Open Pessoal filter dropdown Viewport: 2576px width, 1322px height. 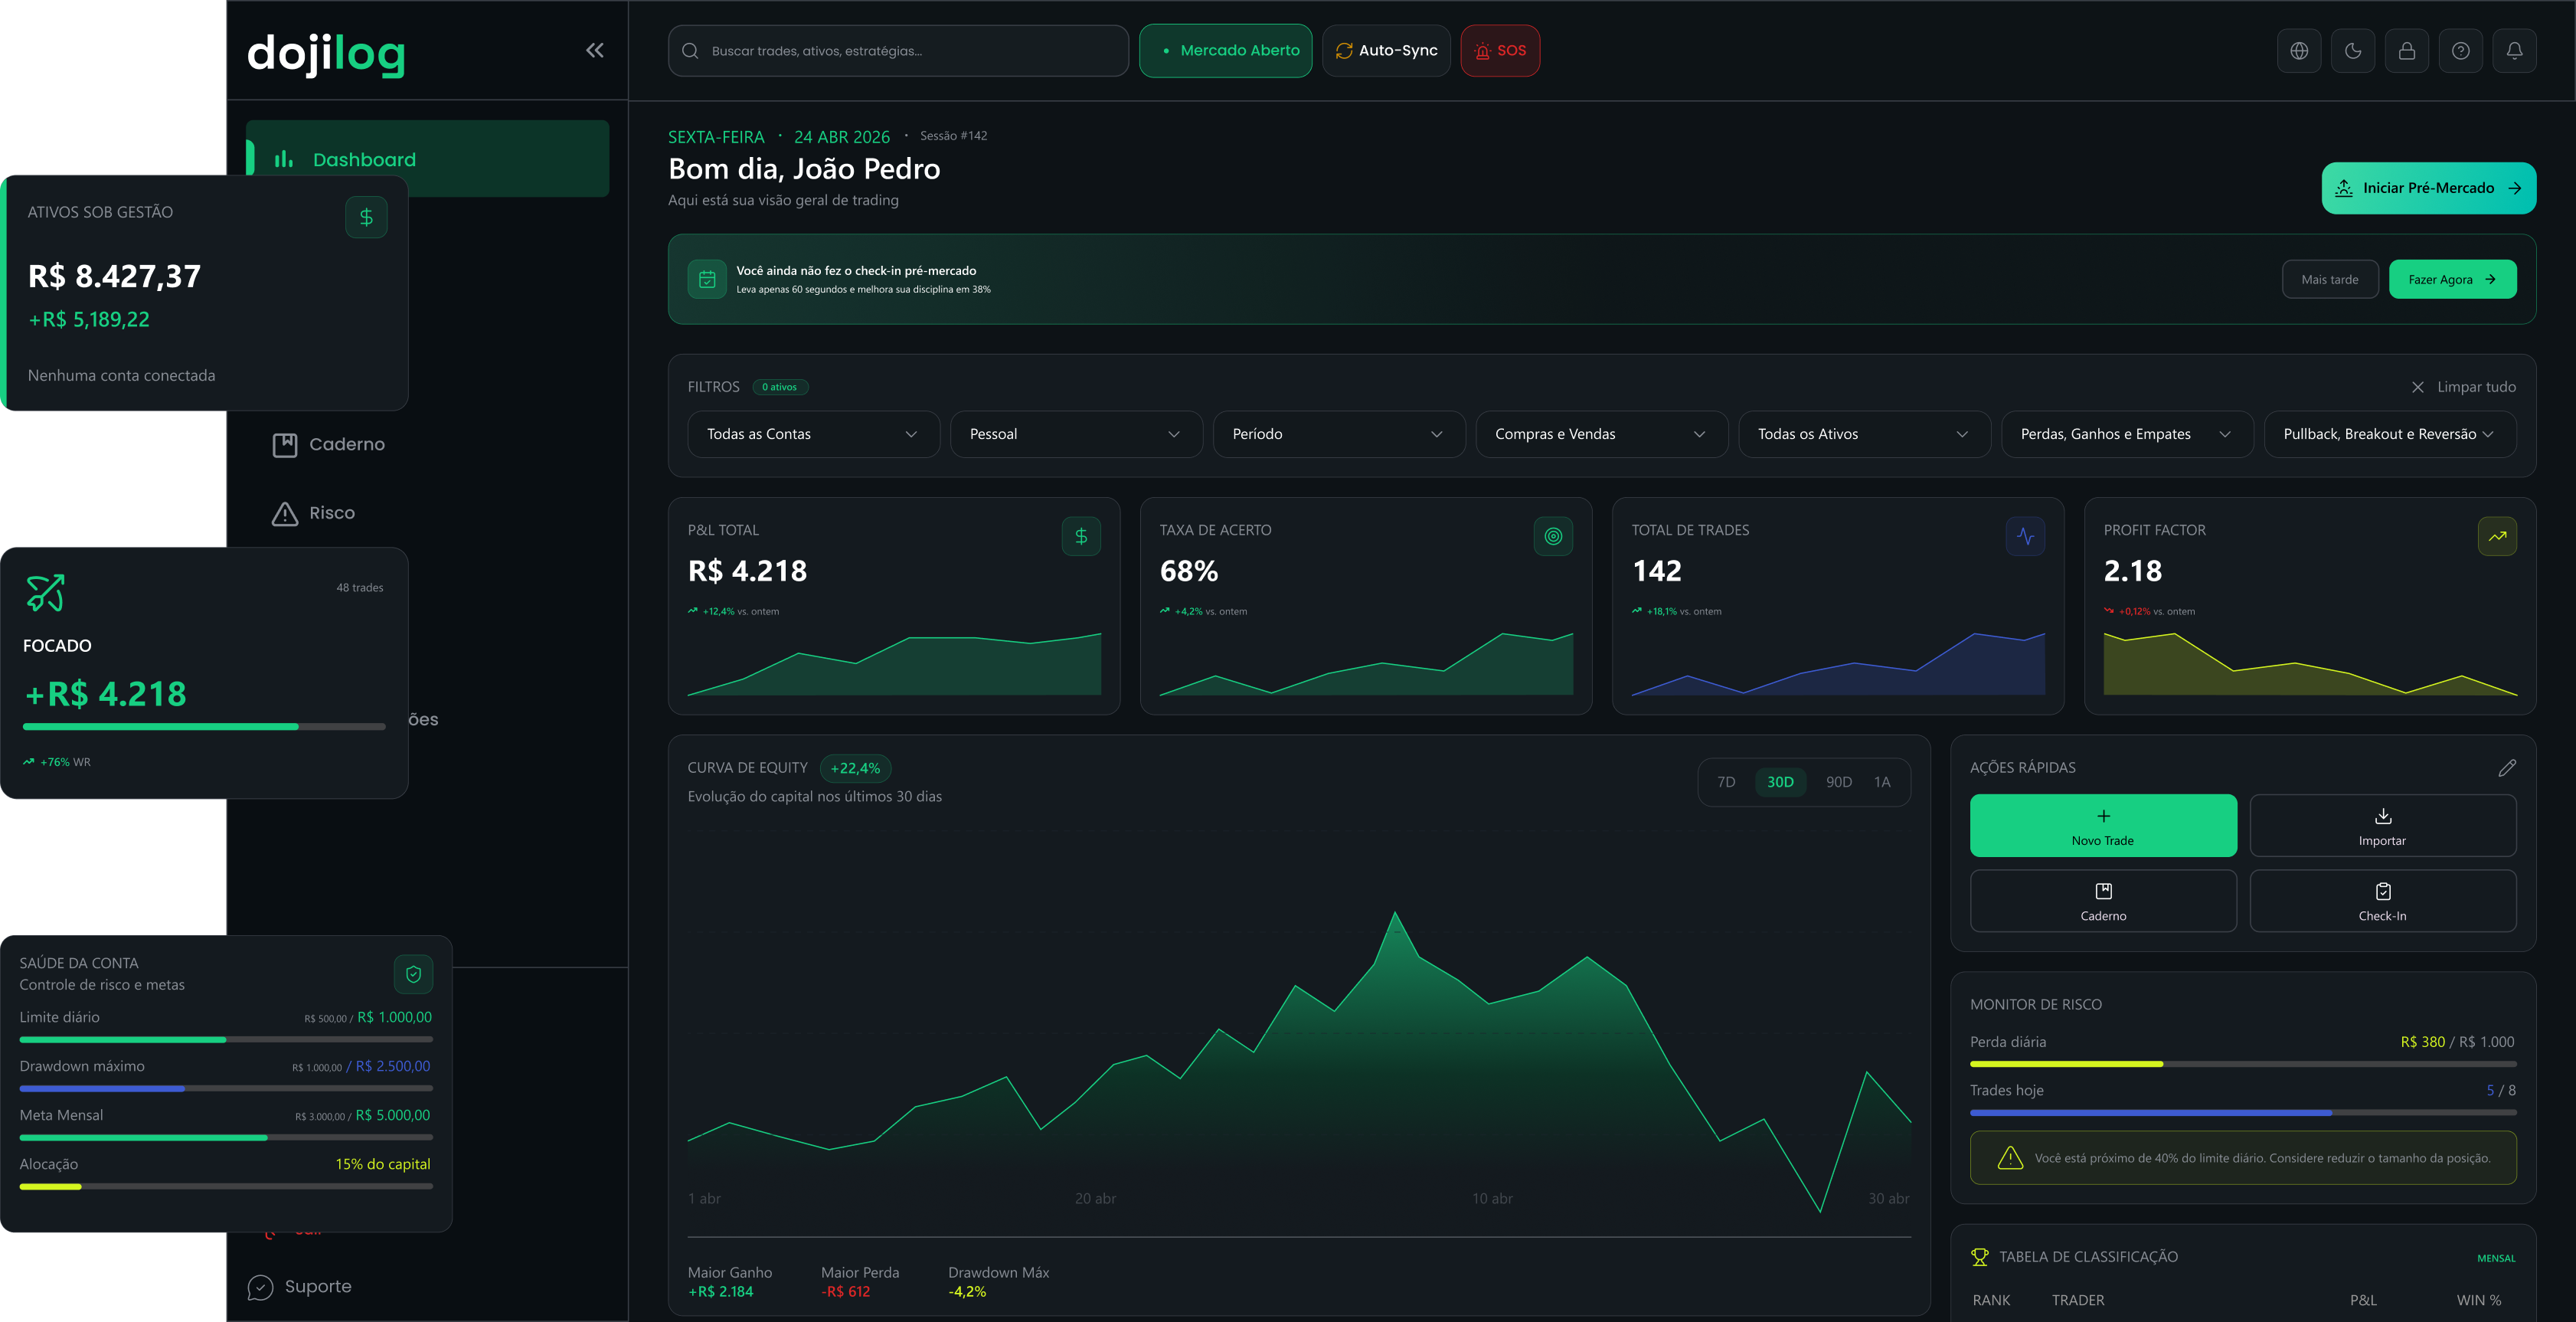pyautogui.click(x=1076, y=434)
